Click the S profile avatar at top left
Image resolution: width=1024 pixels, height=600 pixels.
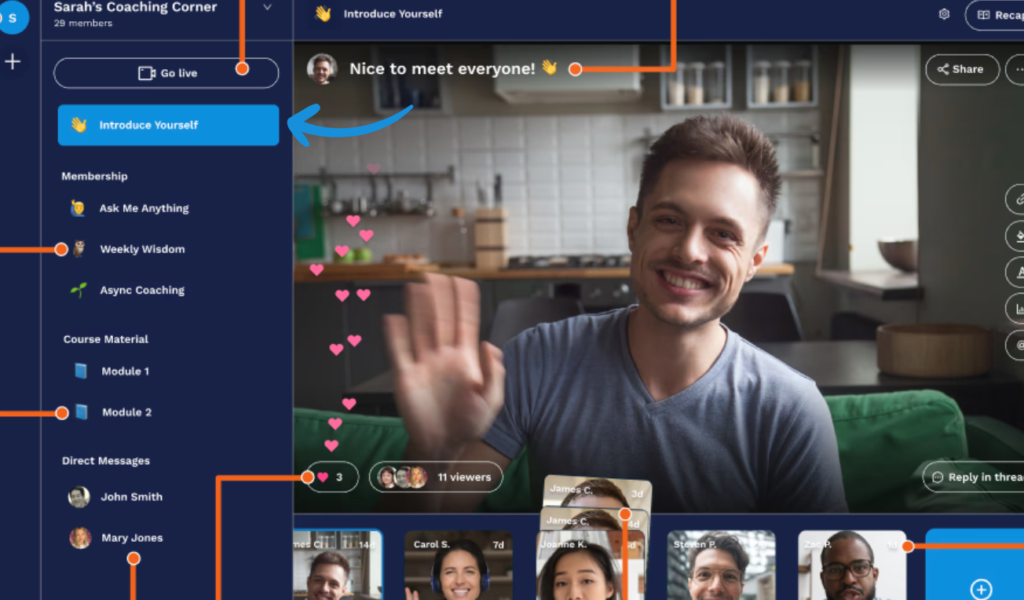point(13,17)
